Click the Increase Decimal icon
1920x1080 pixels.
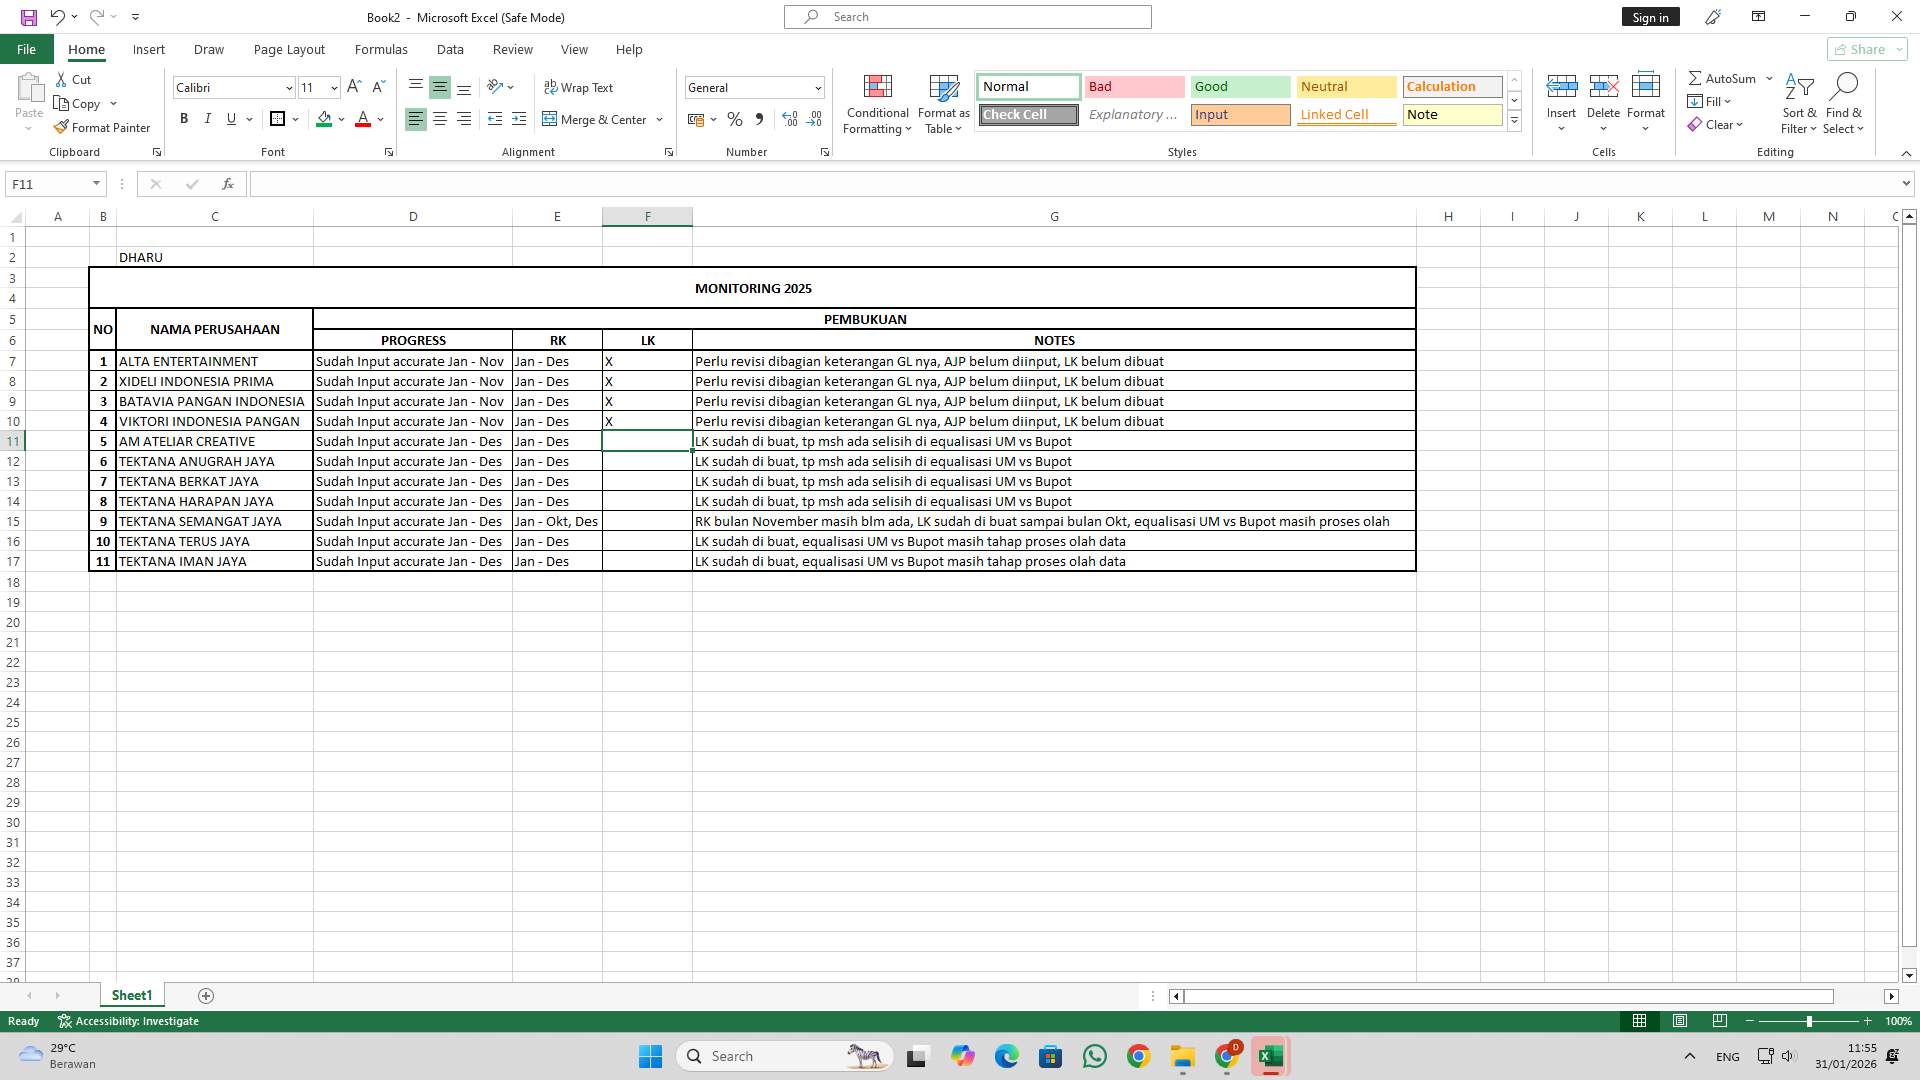pos(790,119)
